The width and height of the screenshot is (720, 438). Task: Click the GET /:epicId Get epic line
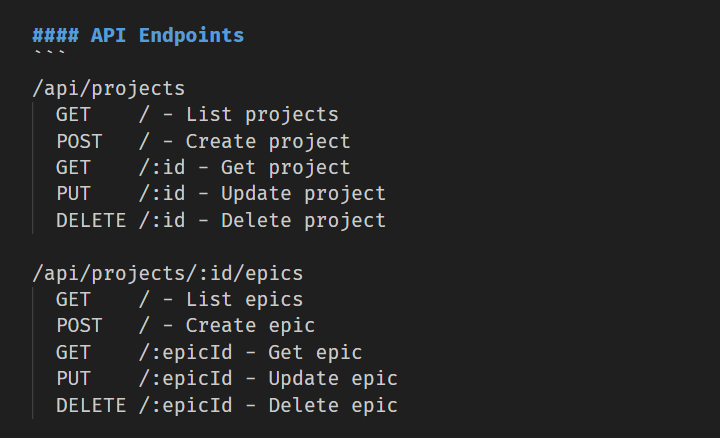tap(209, 353)
